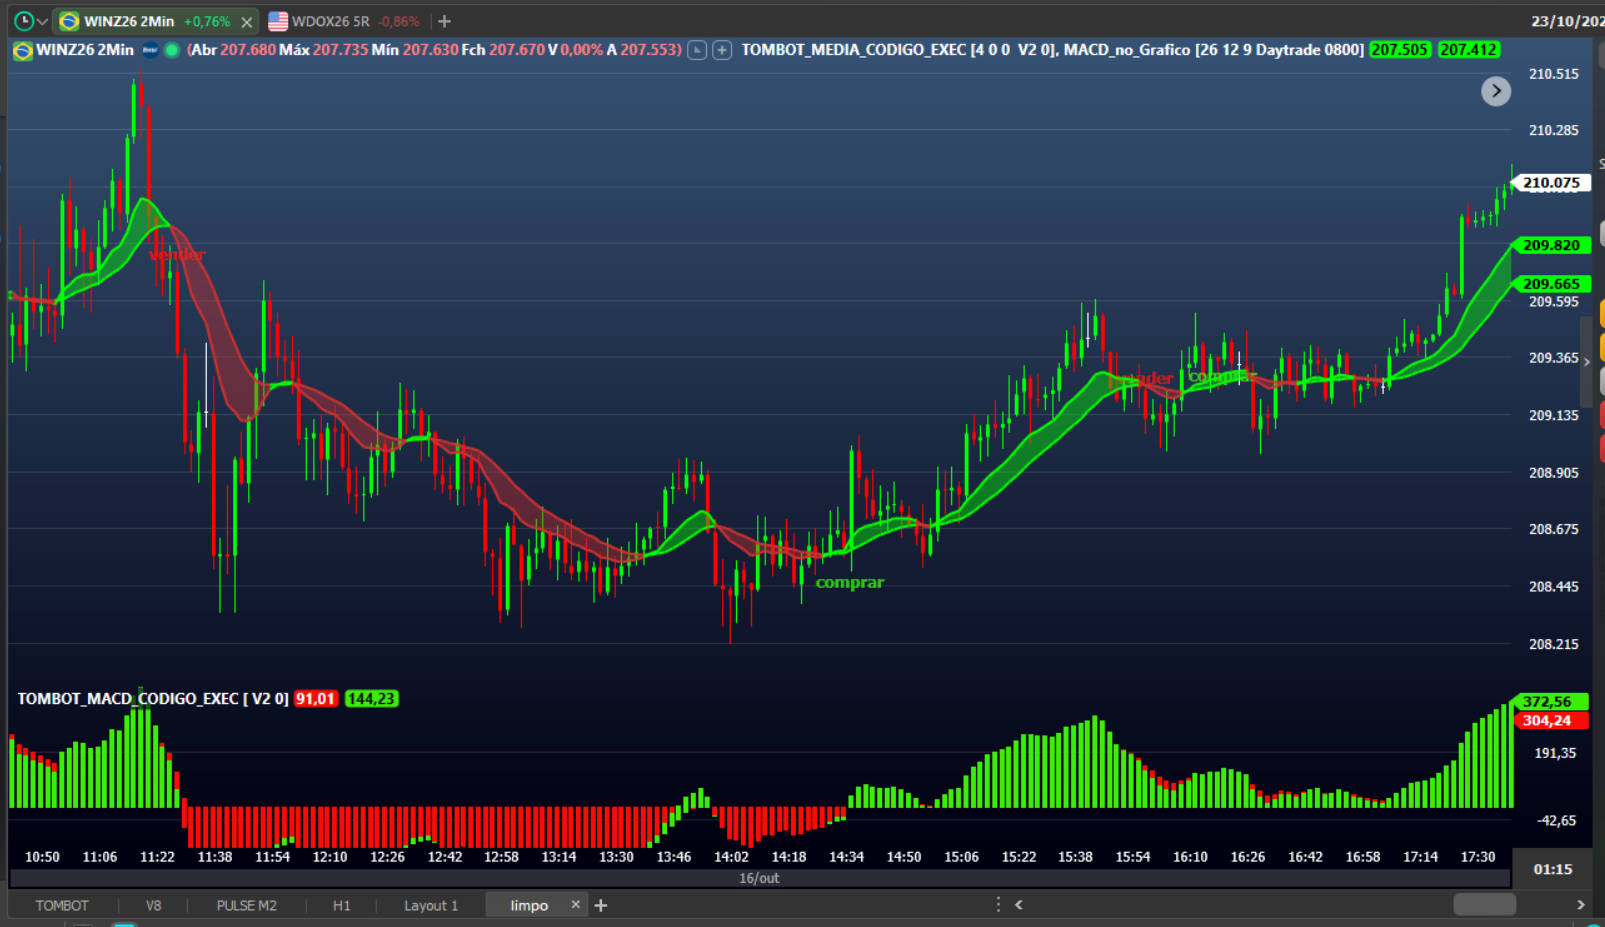
Task: Click the 209.820 green price label
Action: (1551, 245)
